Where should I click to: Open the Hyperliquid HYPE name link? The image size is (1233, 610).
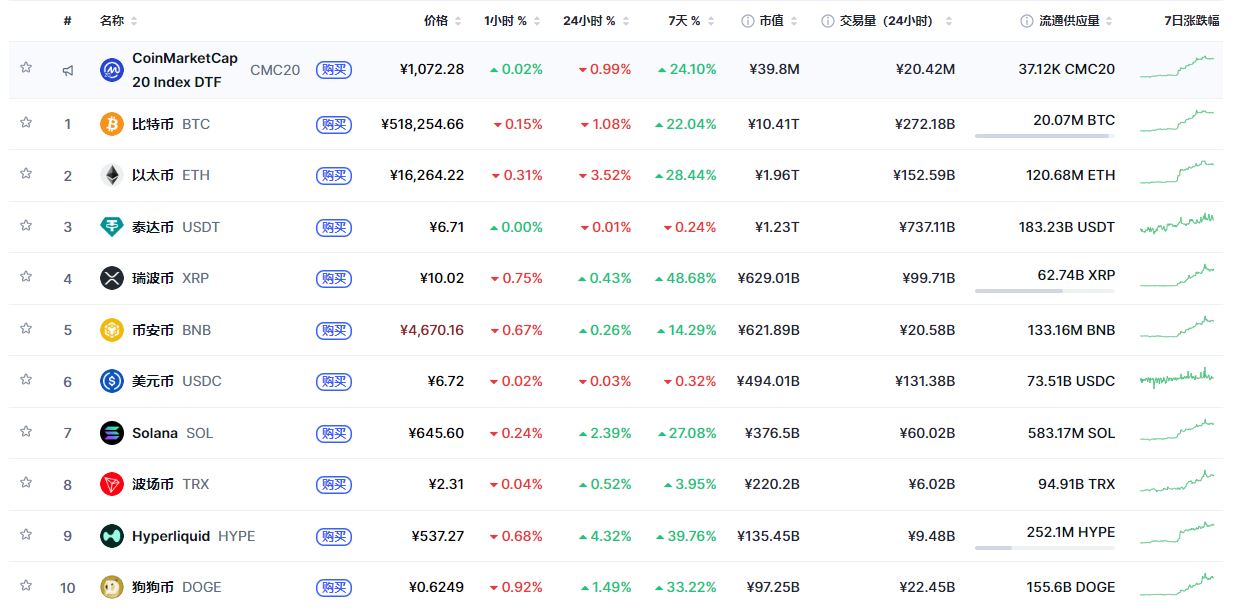[194, 536]
